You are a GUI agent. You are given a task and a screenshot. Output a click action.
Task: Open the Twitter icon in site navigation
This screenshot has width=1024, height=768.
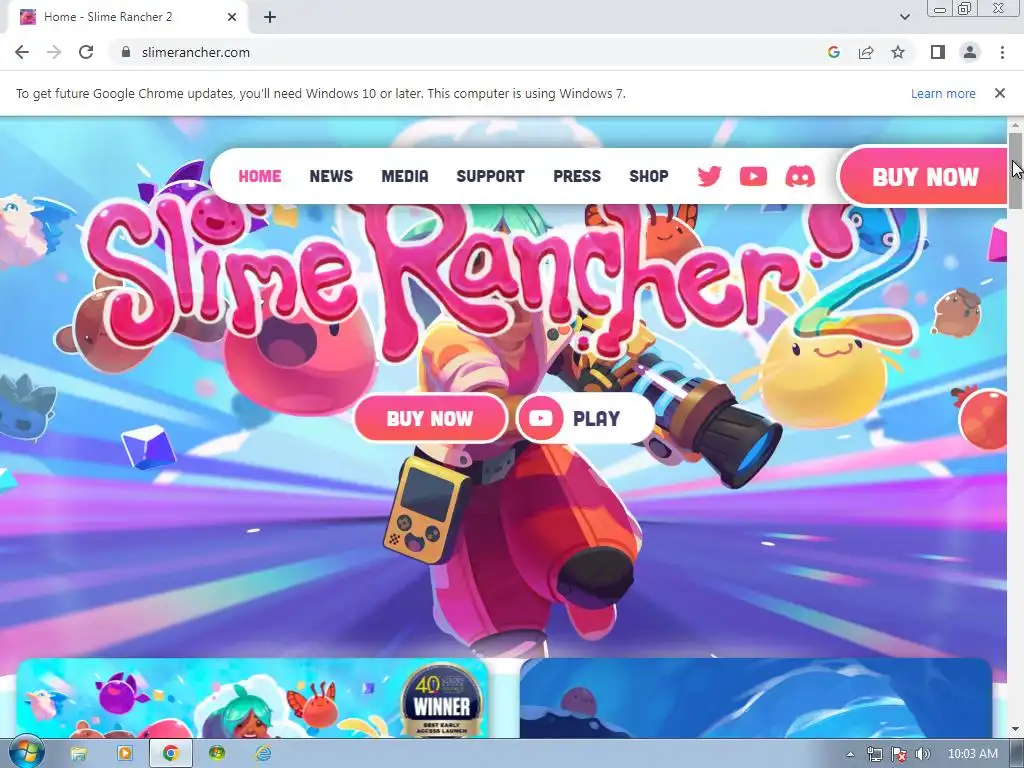point(709,176)
